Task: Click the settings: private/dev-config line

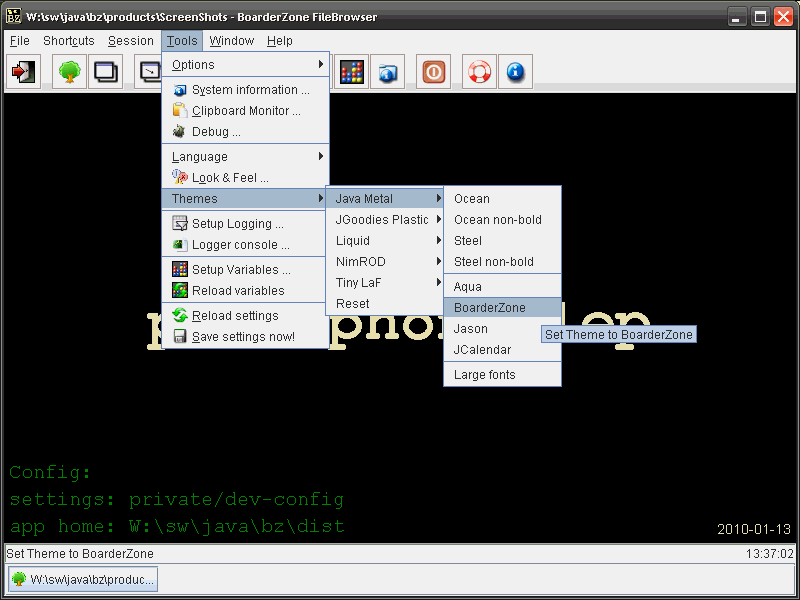Action: tap(177, 499)
